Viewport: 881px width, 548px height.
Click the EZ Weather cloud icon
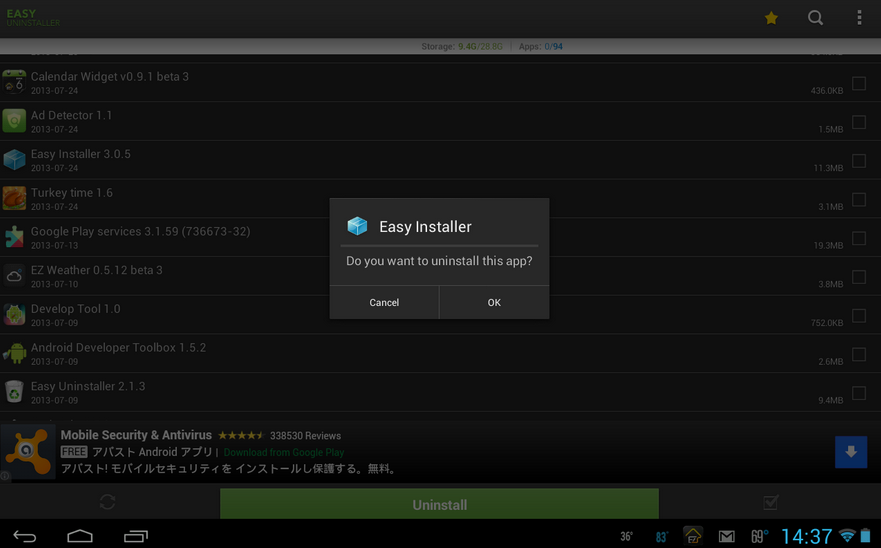(14, 276)
